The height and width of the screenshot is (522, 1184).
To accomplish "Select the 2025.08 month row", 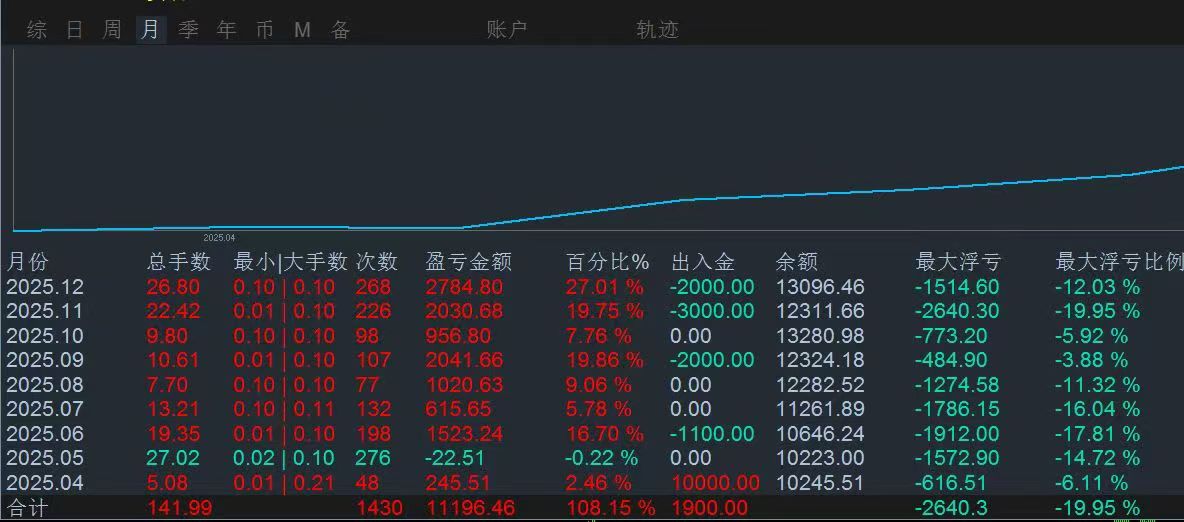I will 592,385.
